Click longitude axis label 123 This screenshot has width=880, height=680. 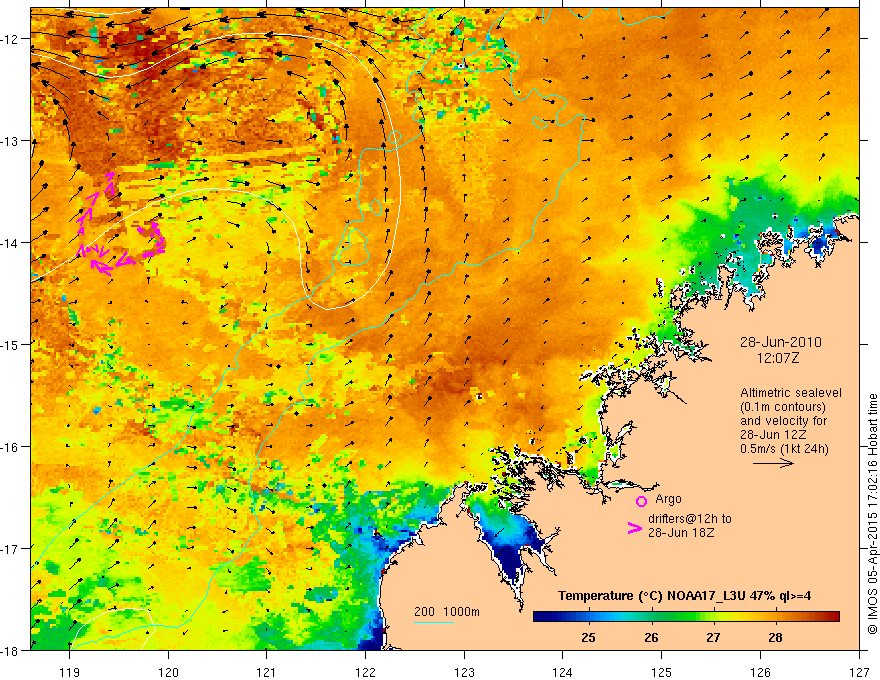pos(464,672)
